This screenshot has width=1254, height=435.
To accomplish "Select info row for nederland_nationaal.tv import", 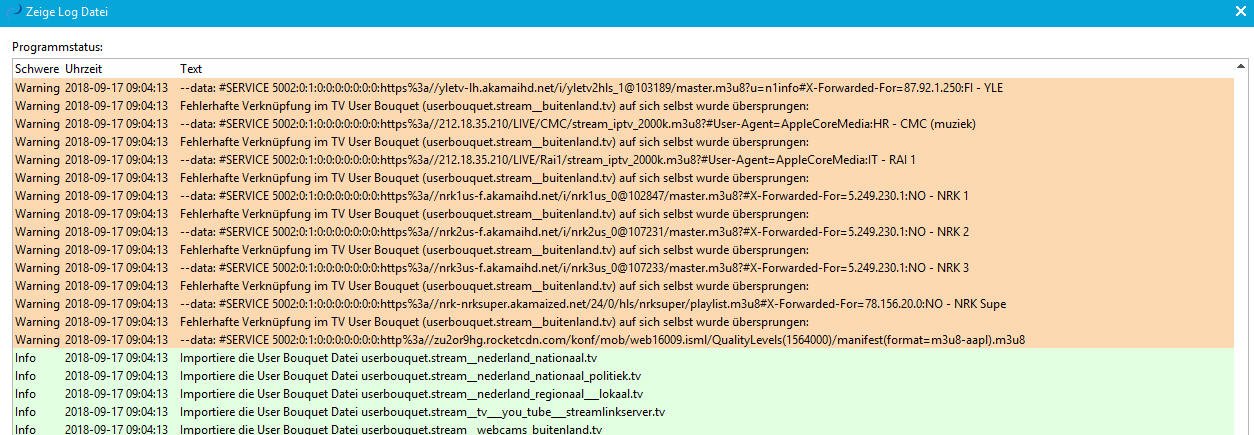I will 388,358.
